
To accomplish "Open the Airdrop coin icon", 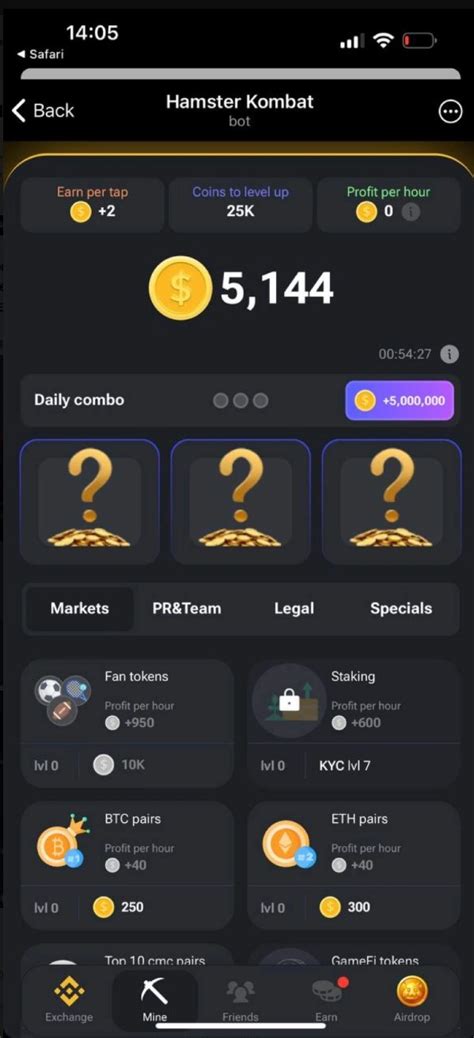I will 412,991.
